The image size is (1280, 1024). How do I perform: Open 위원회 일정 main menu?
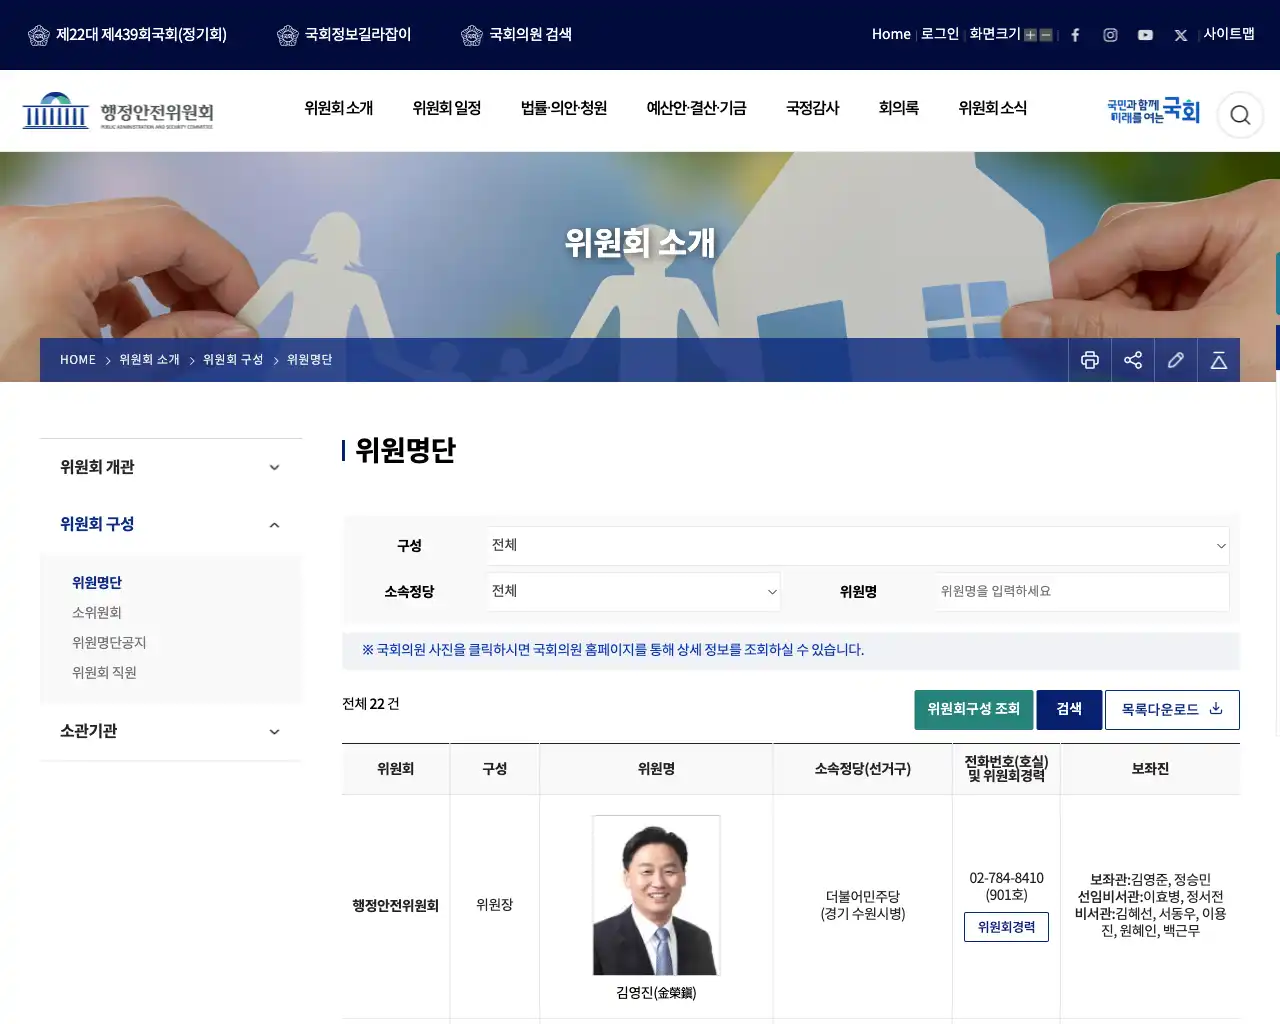tap(447, 108)
